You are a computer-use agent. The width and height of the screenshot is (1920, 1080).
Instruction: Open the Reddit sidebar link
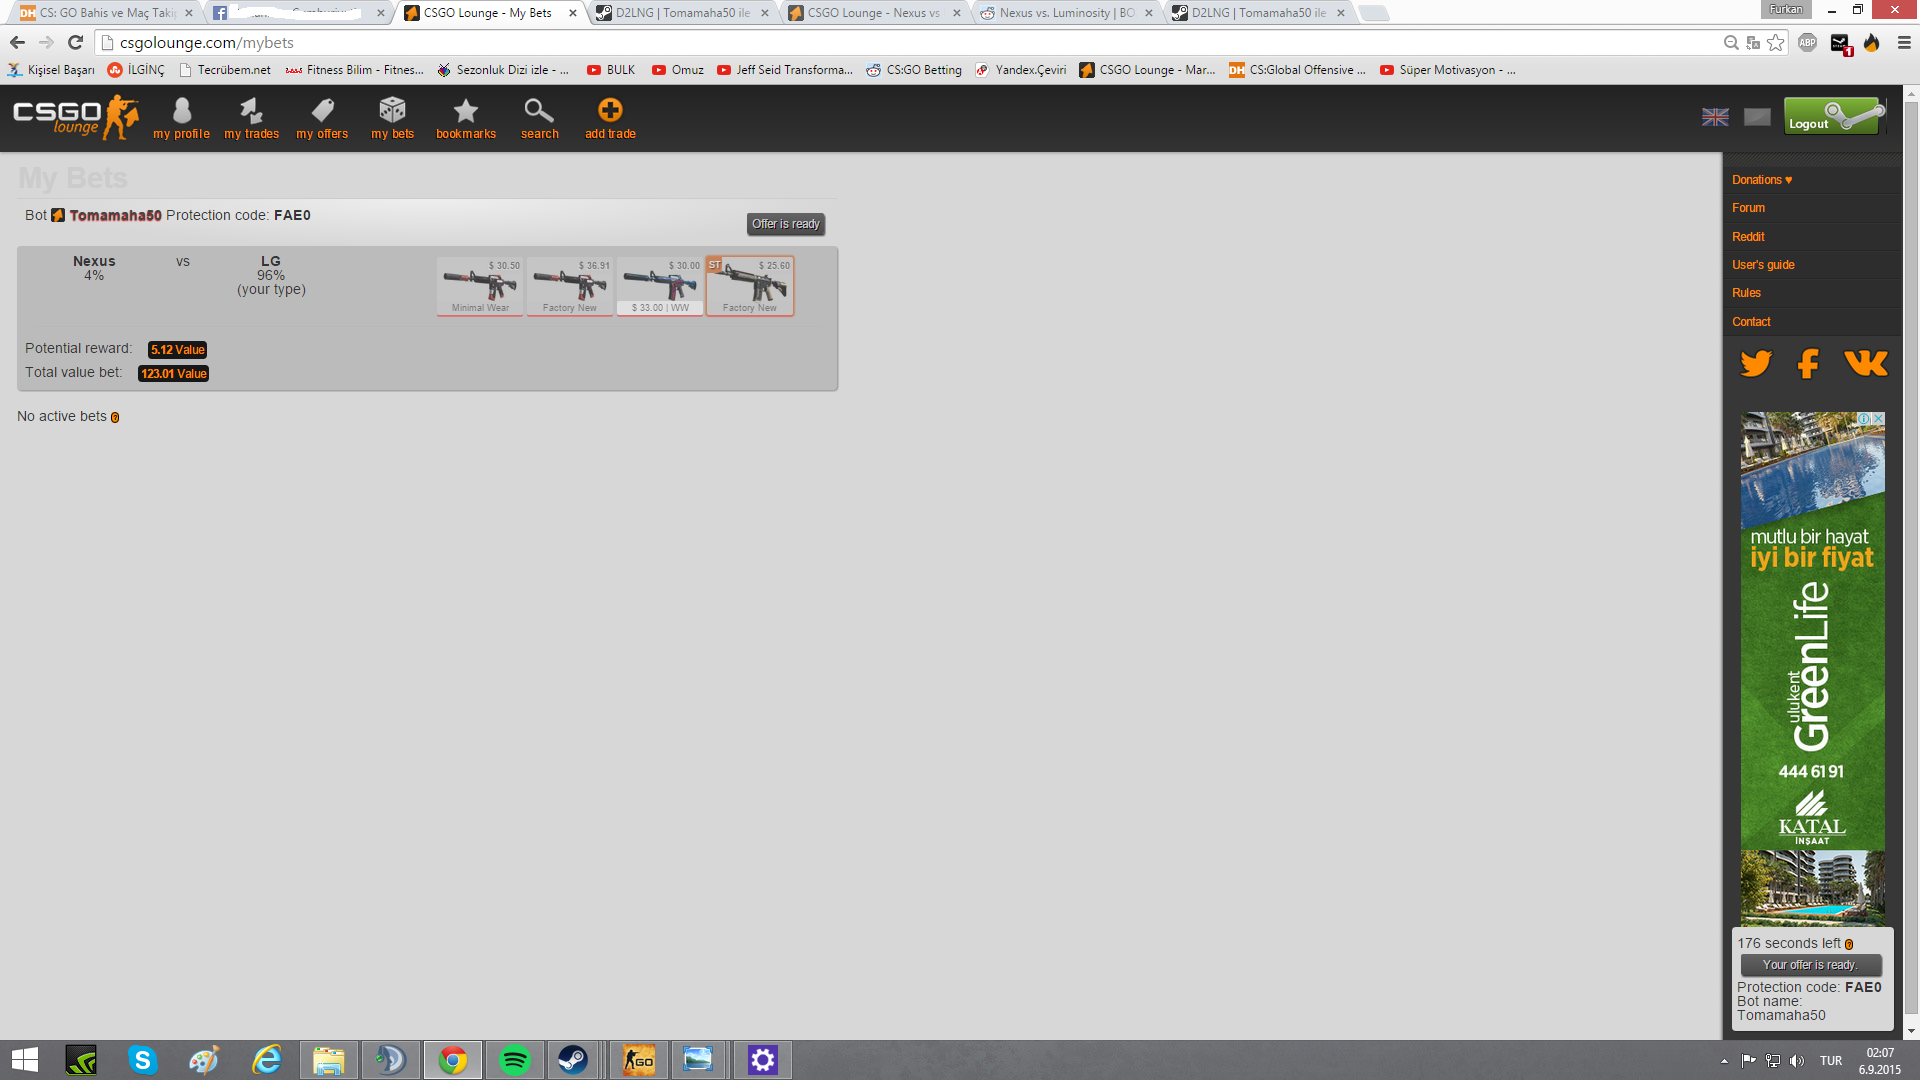1748,237
